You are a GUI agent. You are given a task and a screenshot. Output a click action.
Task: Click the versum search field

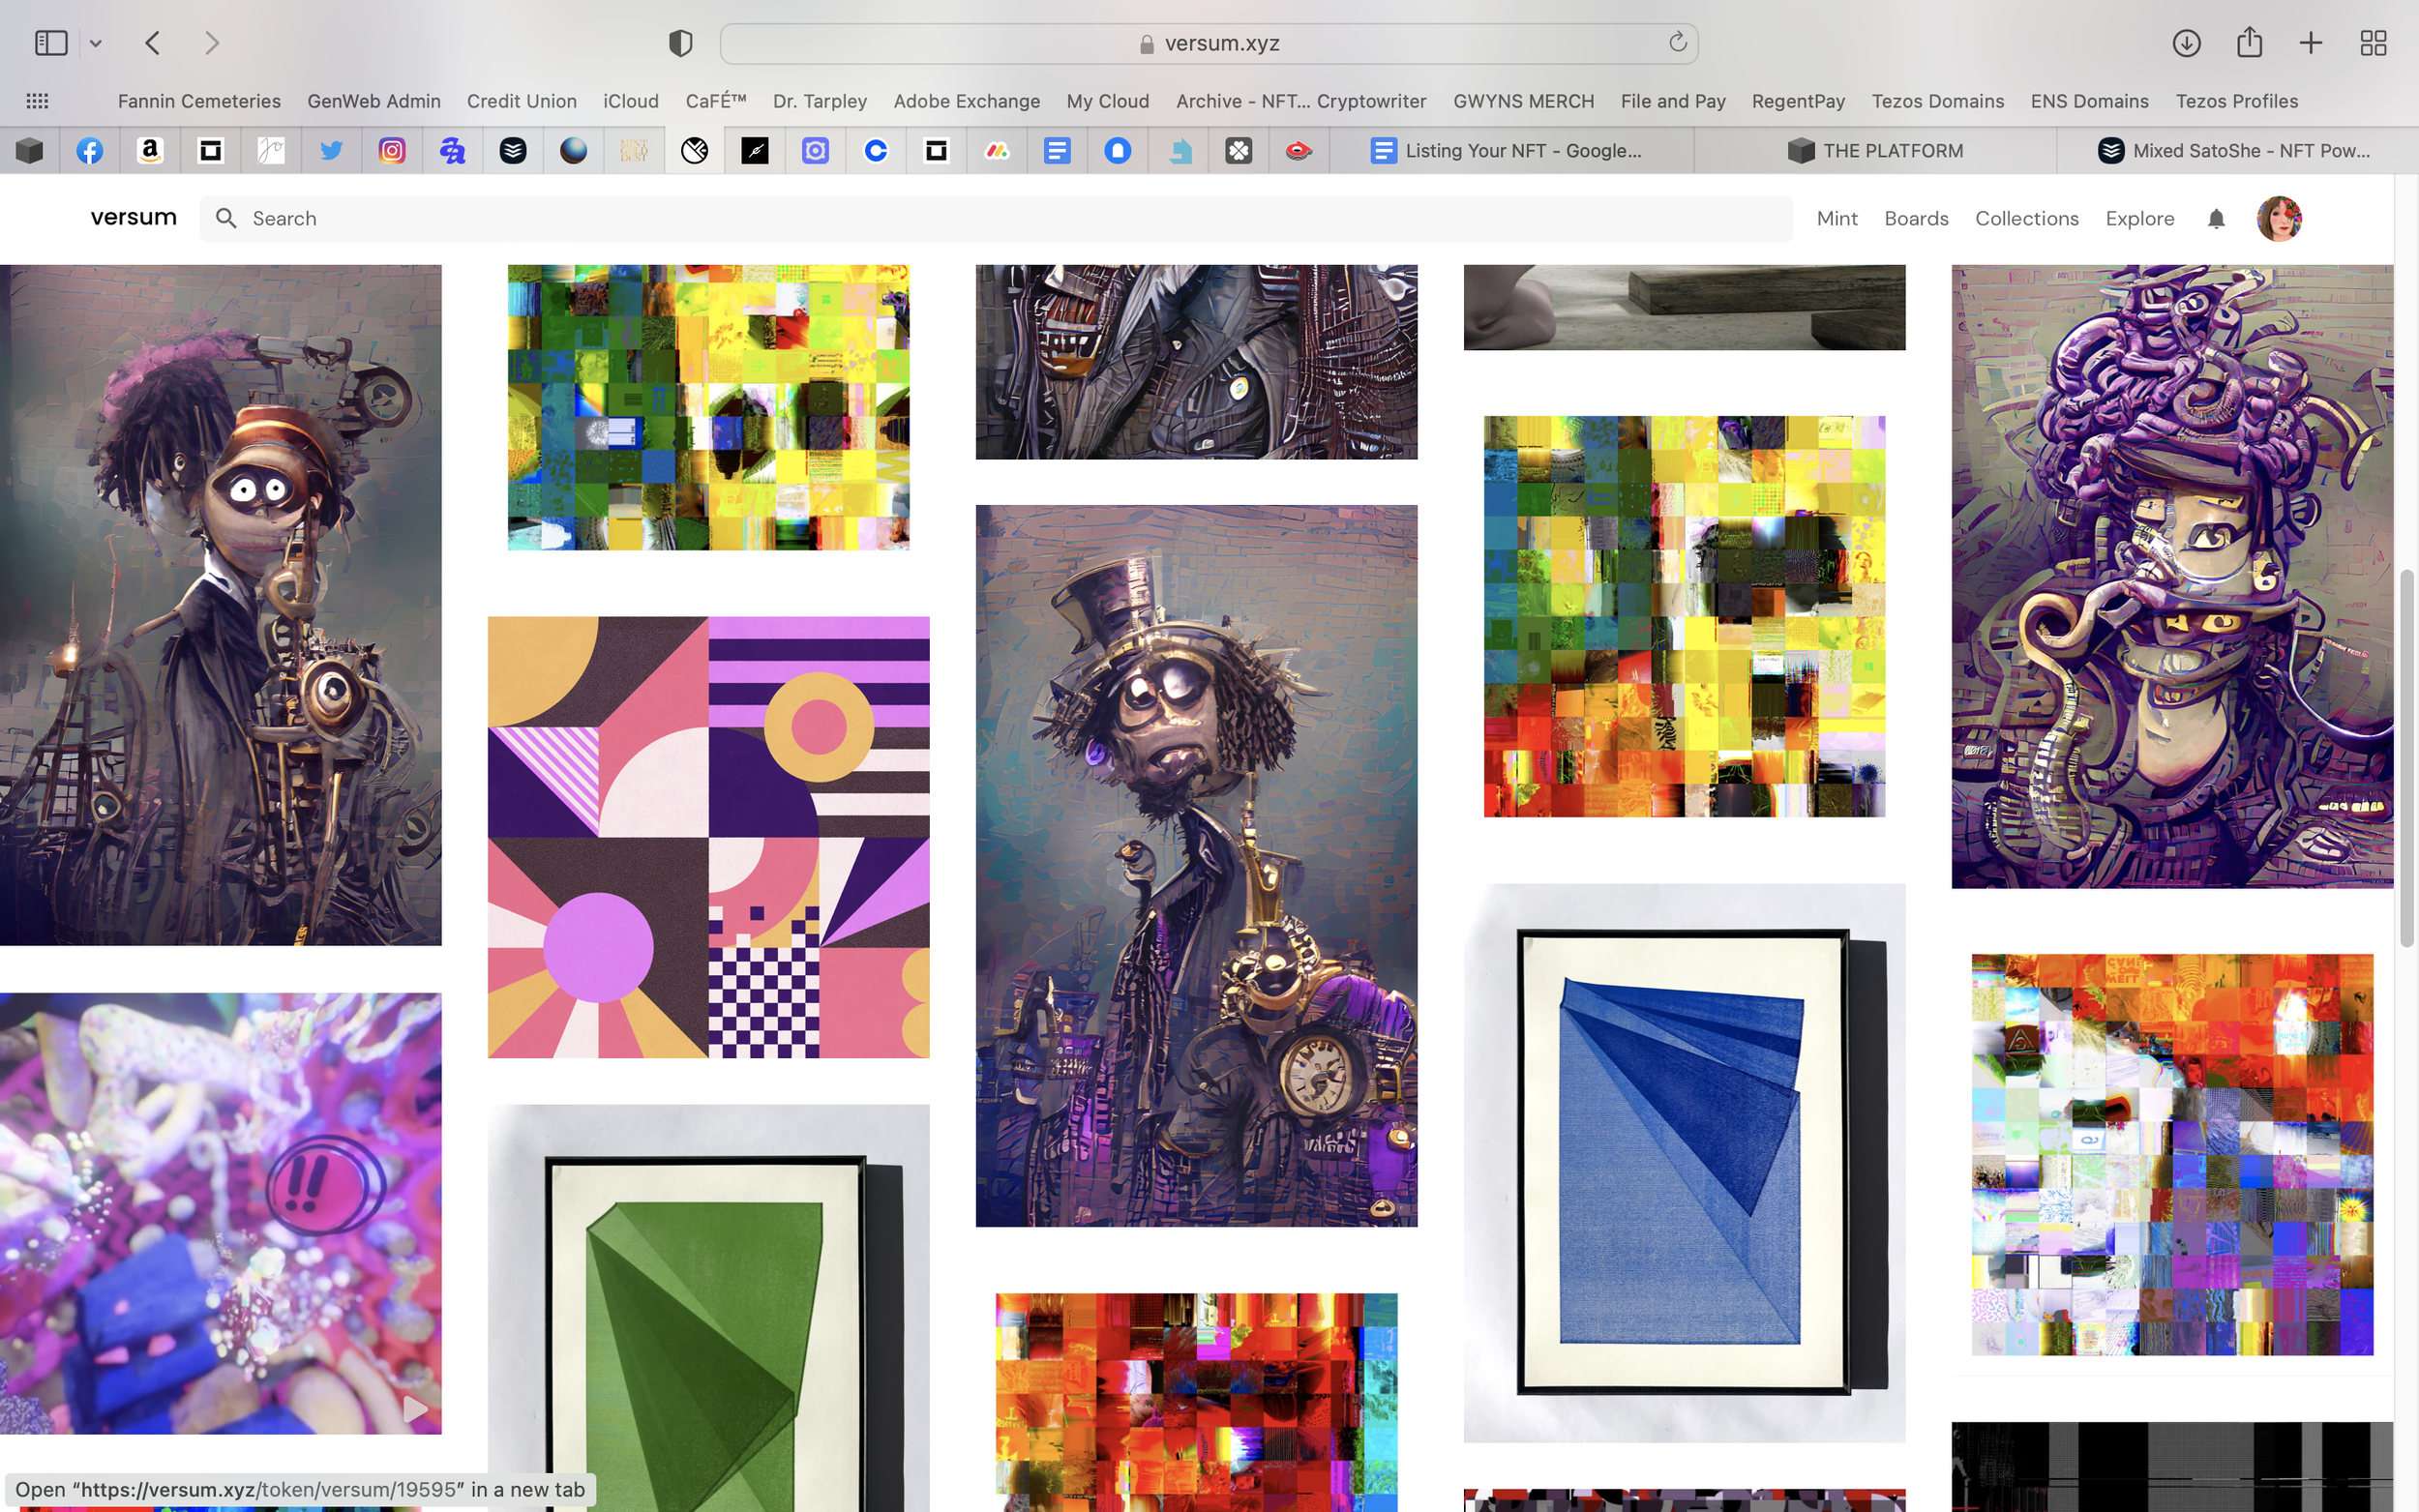1000,218
